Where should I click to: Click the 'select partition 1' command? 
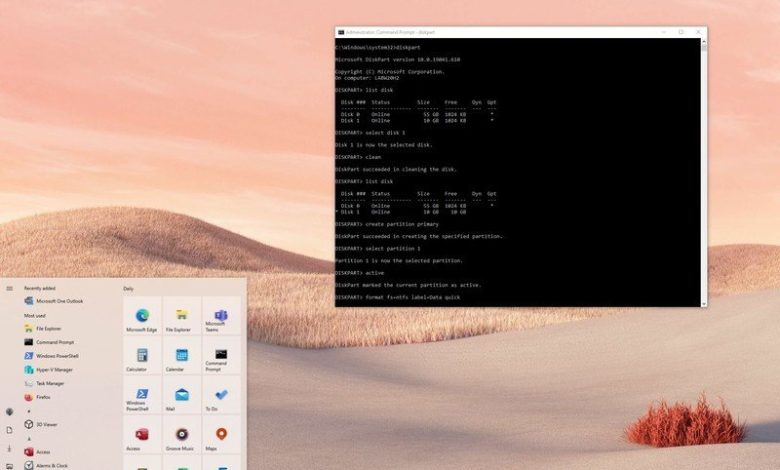378,249
